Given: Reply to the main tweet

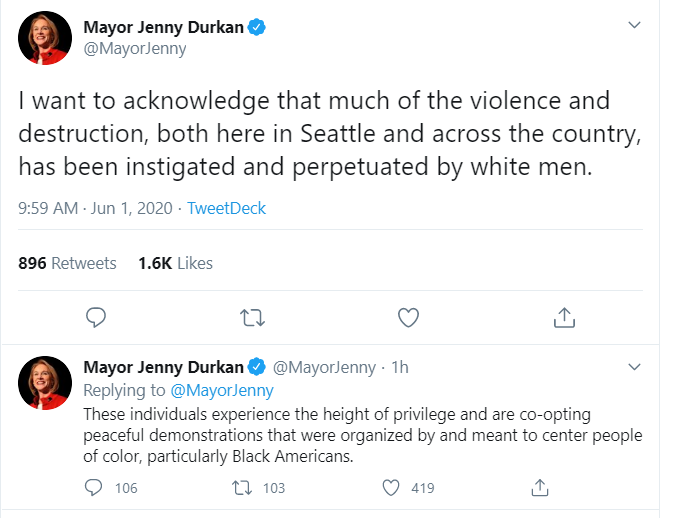Looking at the screenshot, I should pyautogui.click(x=96, y=318).
